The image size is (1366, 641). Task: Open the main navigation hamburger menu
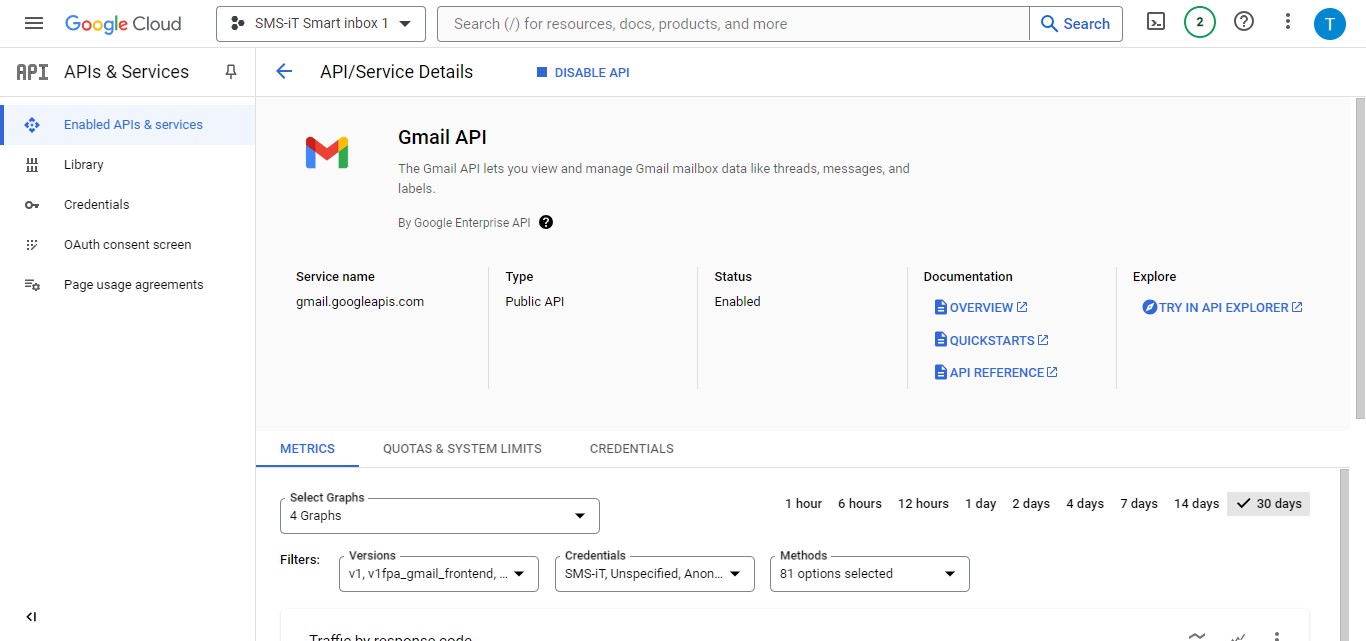pyautogui.click(x=33, y=23)
